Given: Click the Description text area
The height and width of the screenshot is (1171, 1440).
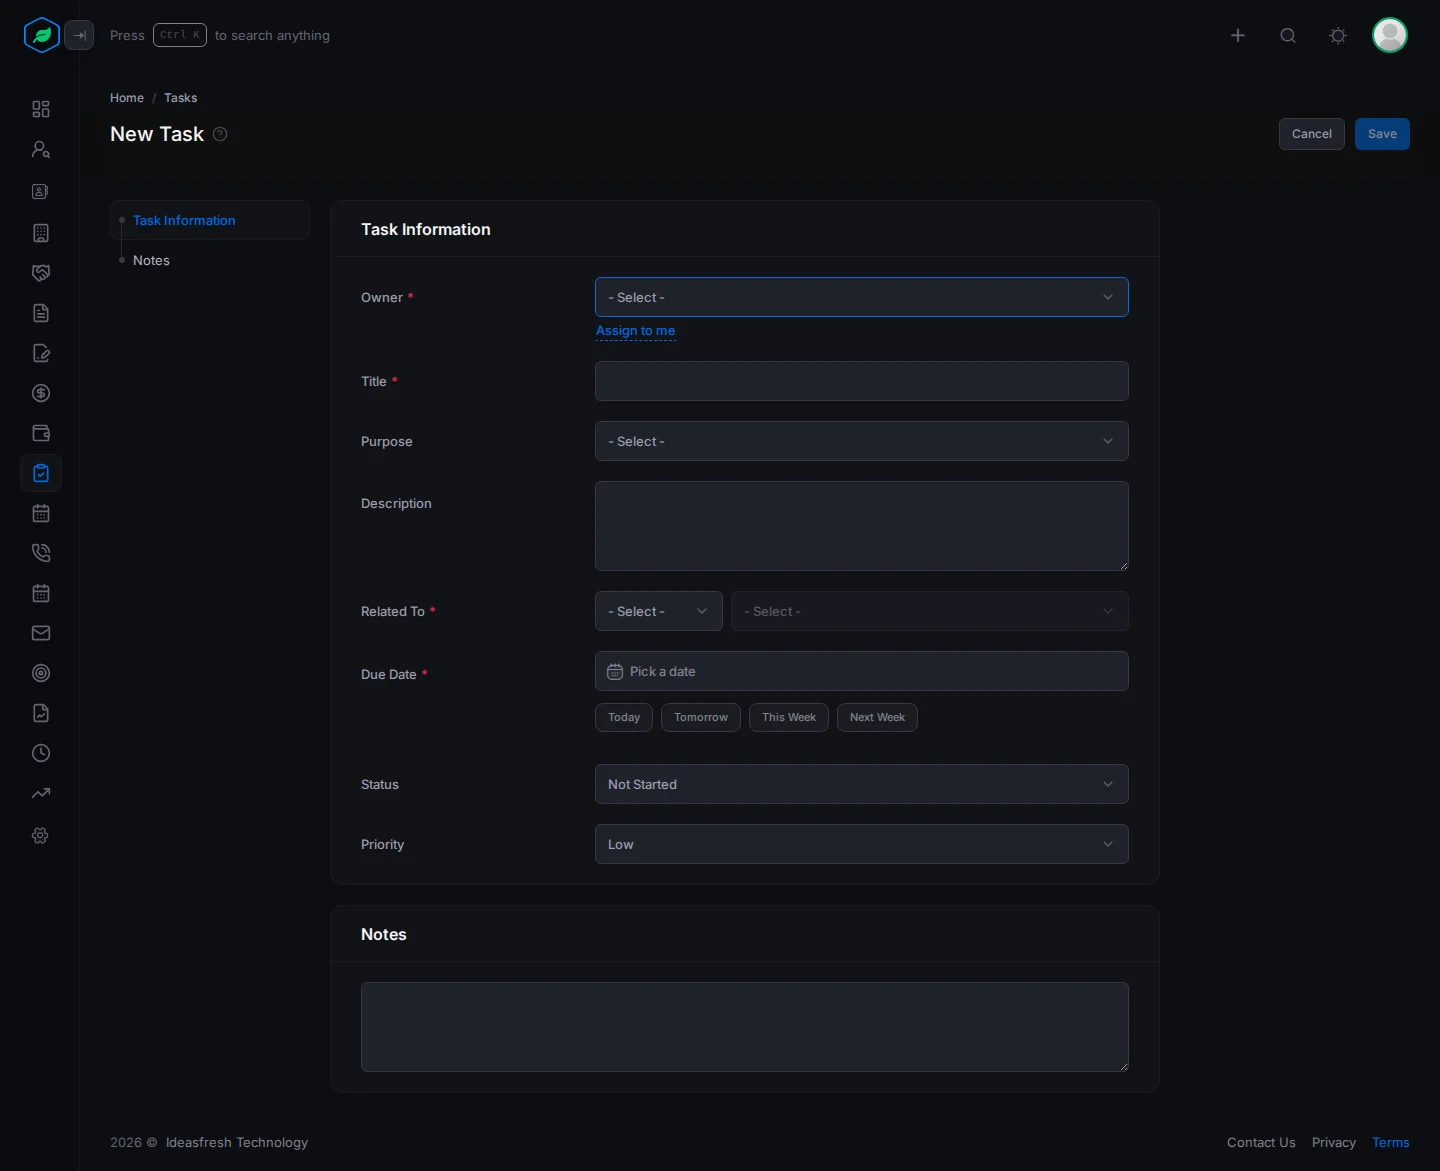Looking at the screenshot, I should 862,526.
